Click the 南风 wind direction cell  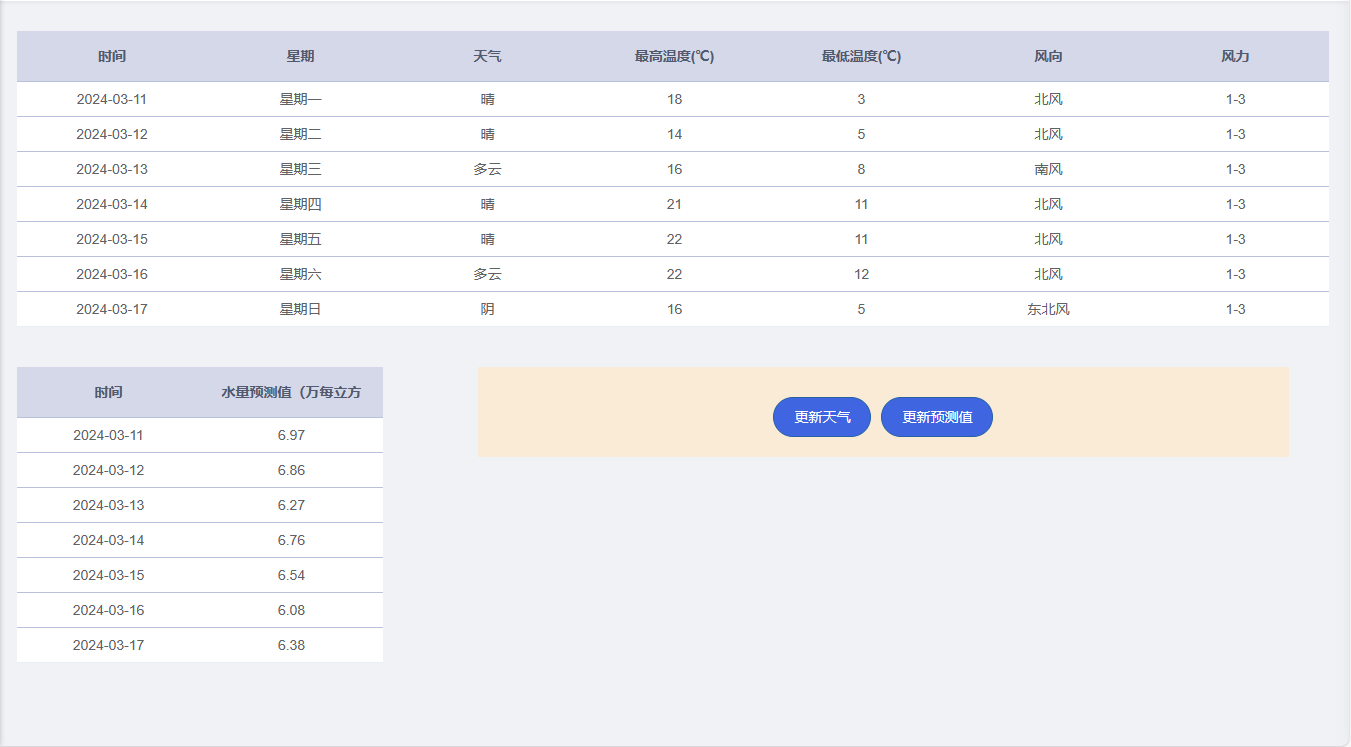(x=1048, y=169)
